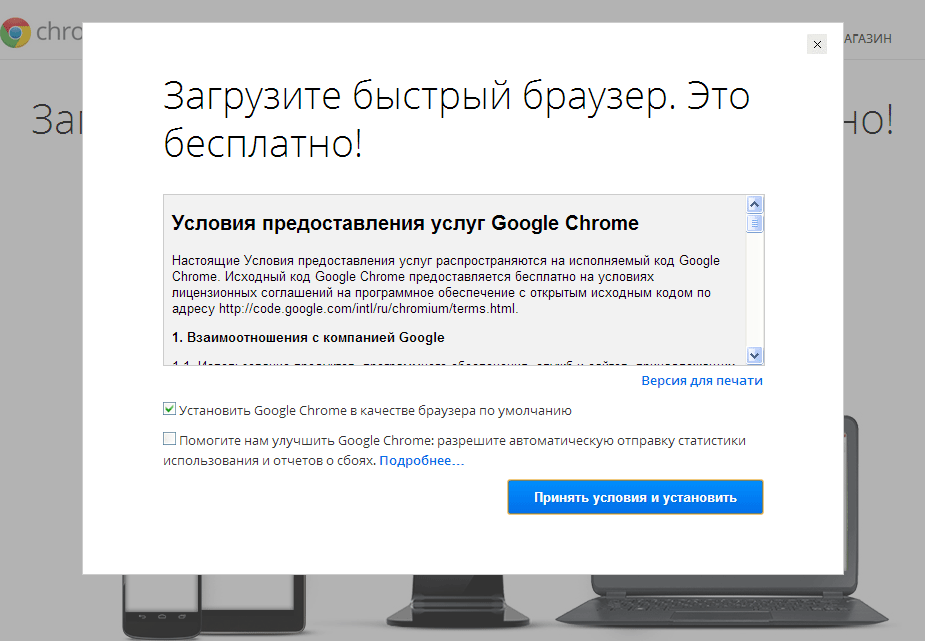
Task: Enable sending usage statistics and crash reports
Action: 169,439
